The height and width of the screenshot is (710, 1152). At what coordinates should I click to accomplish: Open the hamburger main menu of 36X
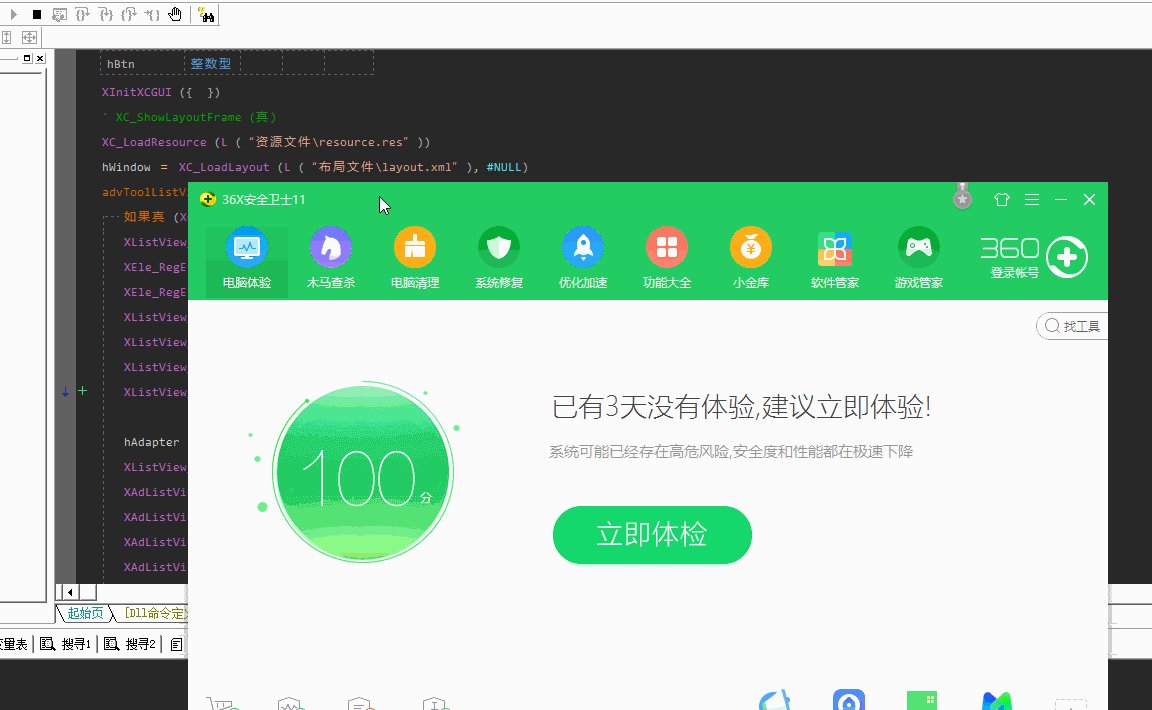click(x=1032, y=200)
